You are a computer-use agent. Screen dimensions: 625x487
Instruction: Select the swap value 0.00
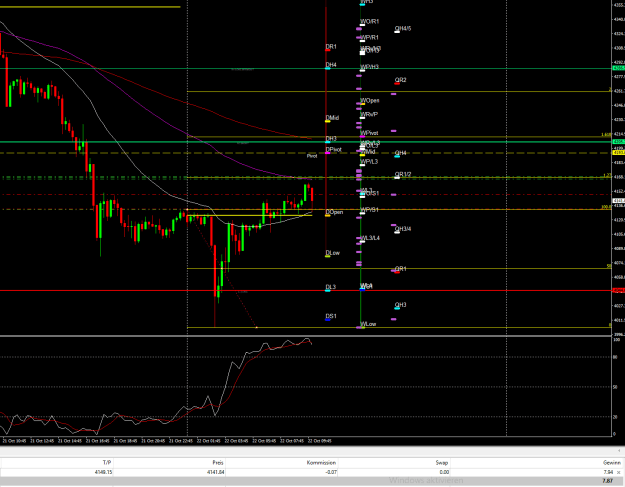444,472
